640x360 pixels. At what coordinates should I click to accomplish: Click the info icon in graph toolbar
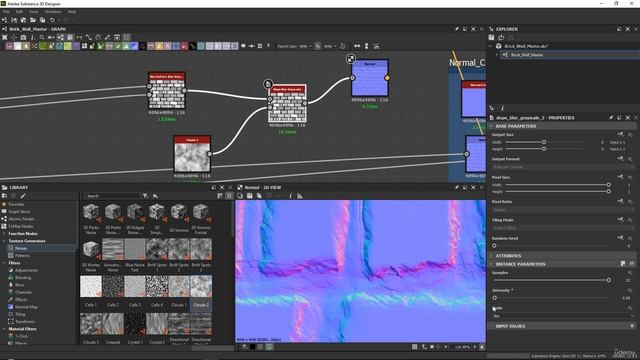point(33,37)
